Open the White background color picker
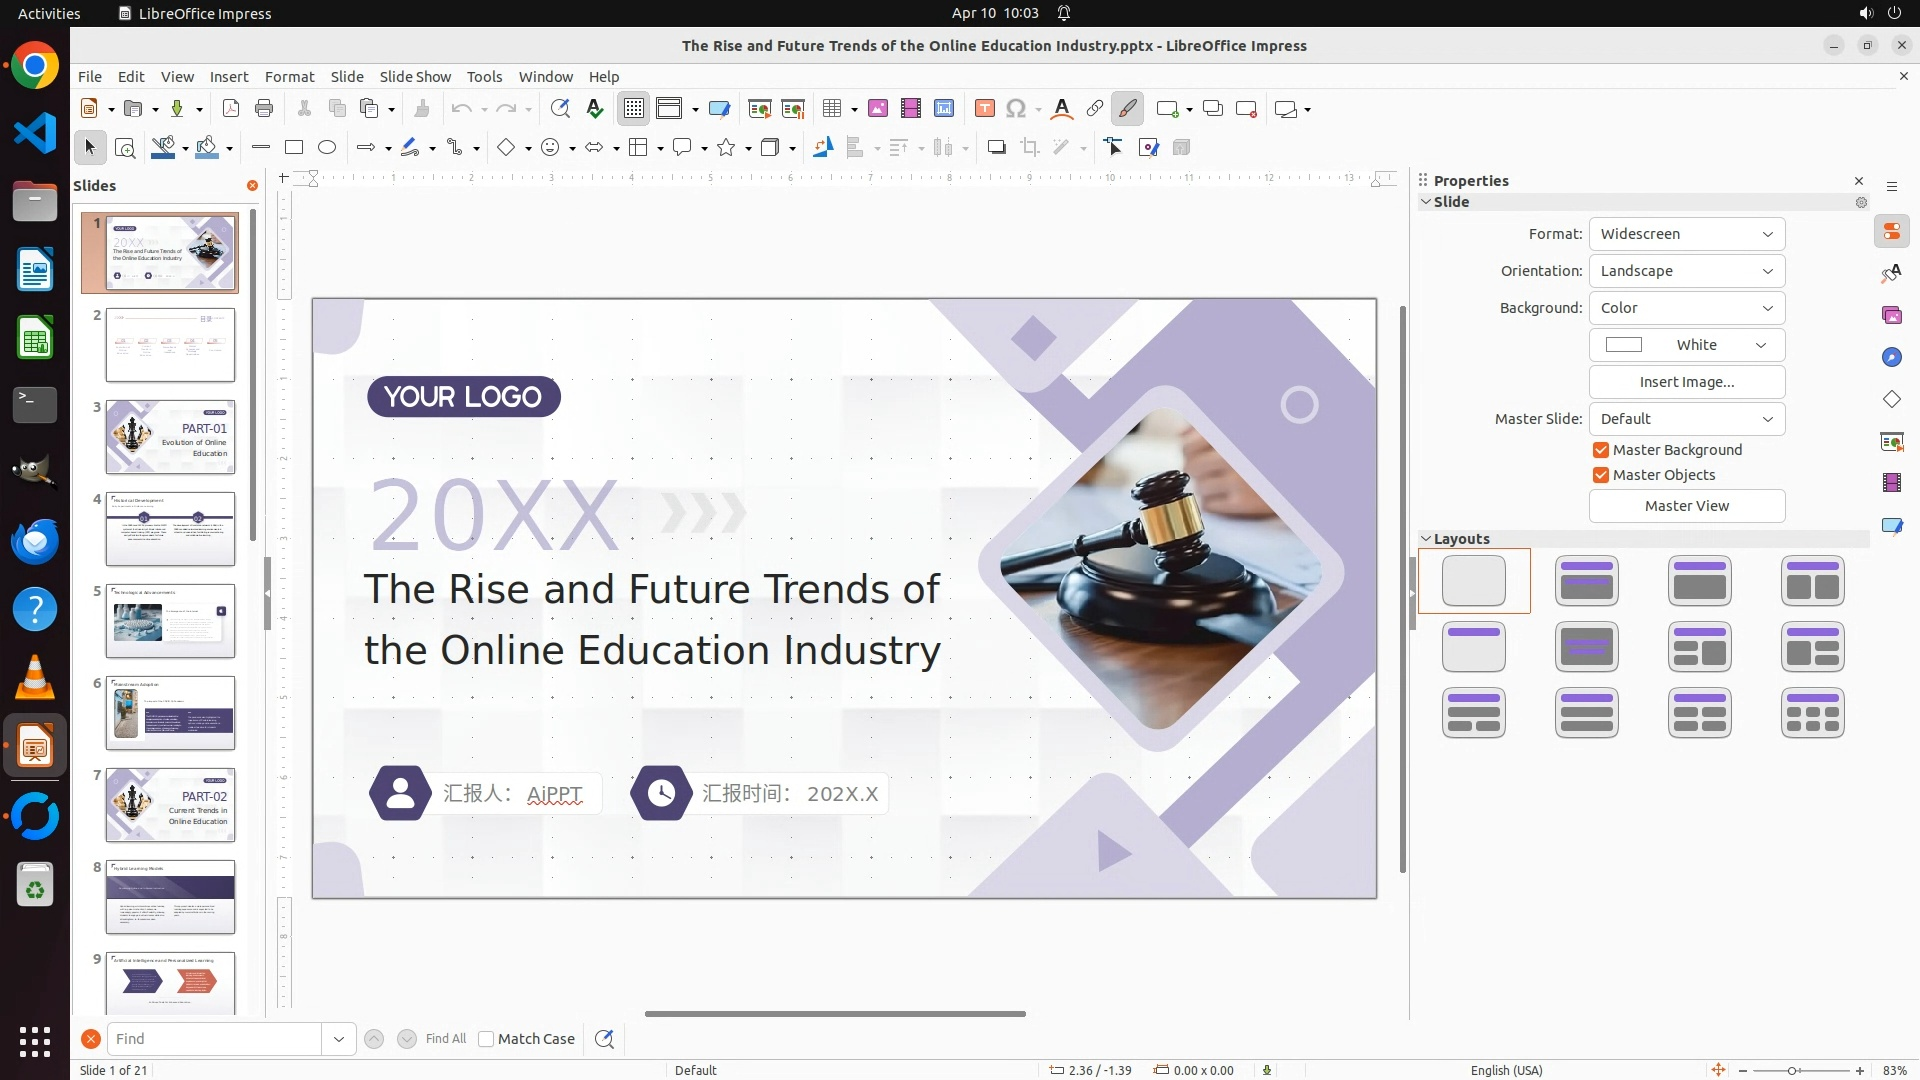1920x1080 pixels. point(1686,345)
